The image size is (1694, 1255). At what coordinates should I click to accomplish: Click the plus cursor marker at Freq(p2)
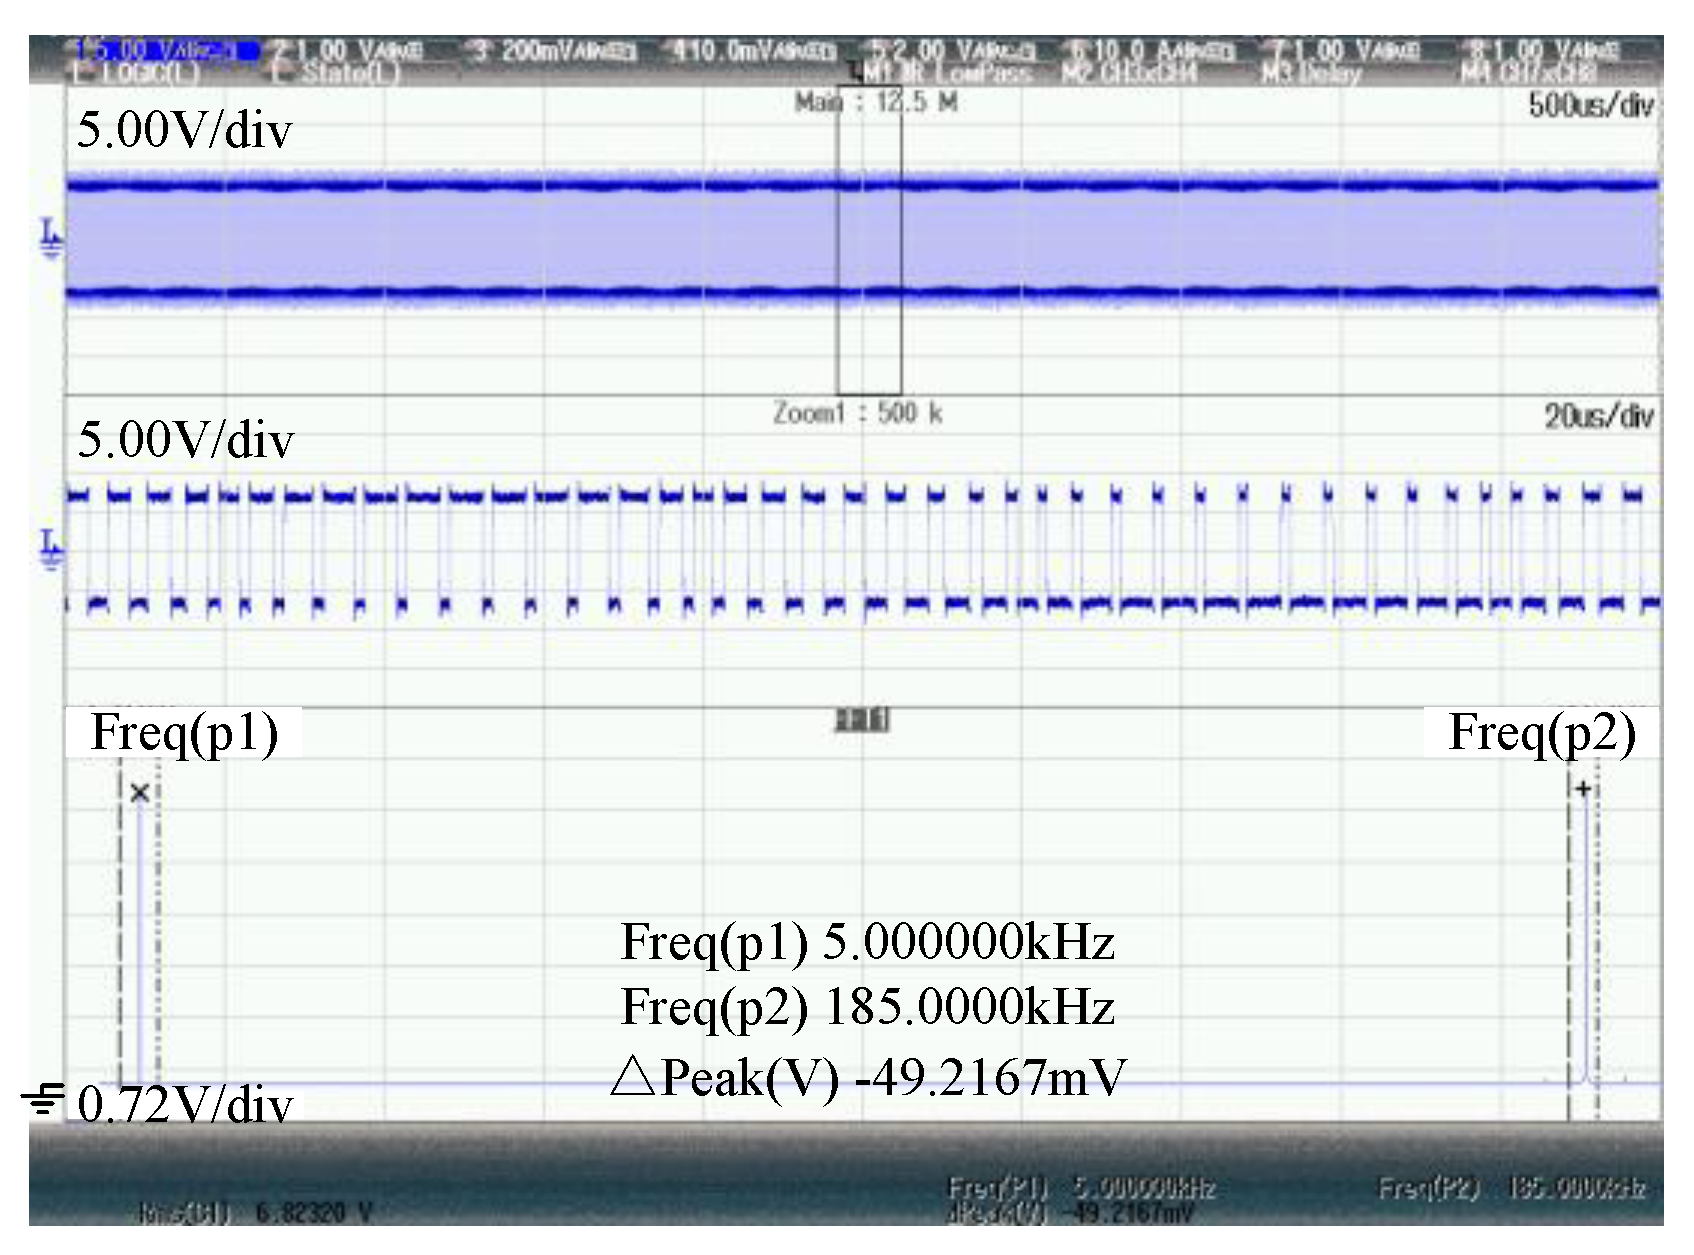tap(1583, 790)
